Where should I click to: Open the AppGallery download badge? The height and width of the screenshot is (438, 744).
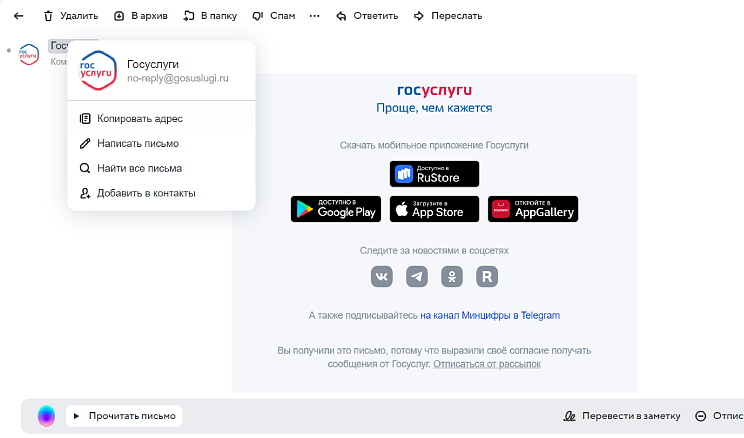click(533, 209)
